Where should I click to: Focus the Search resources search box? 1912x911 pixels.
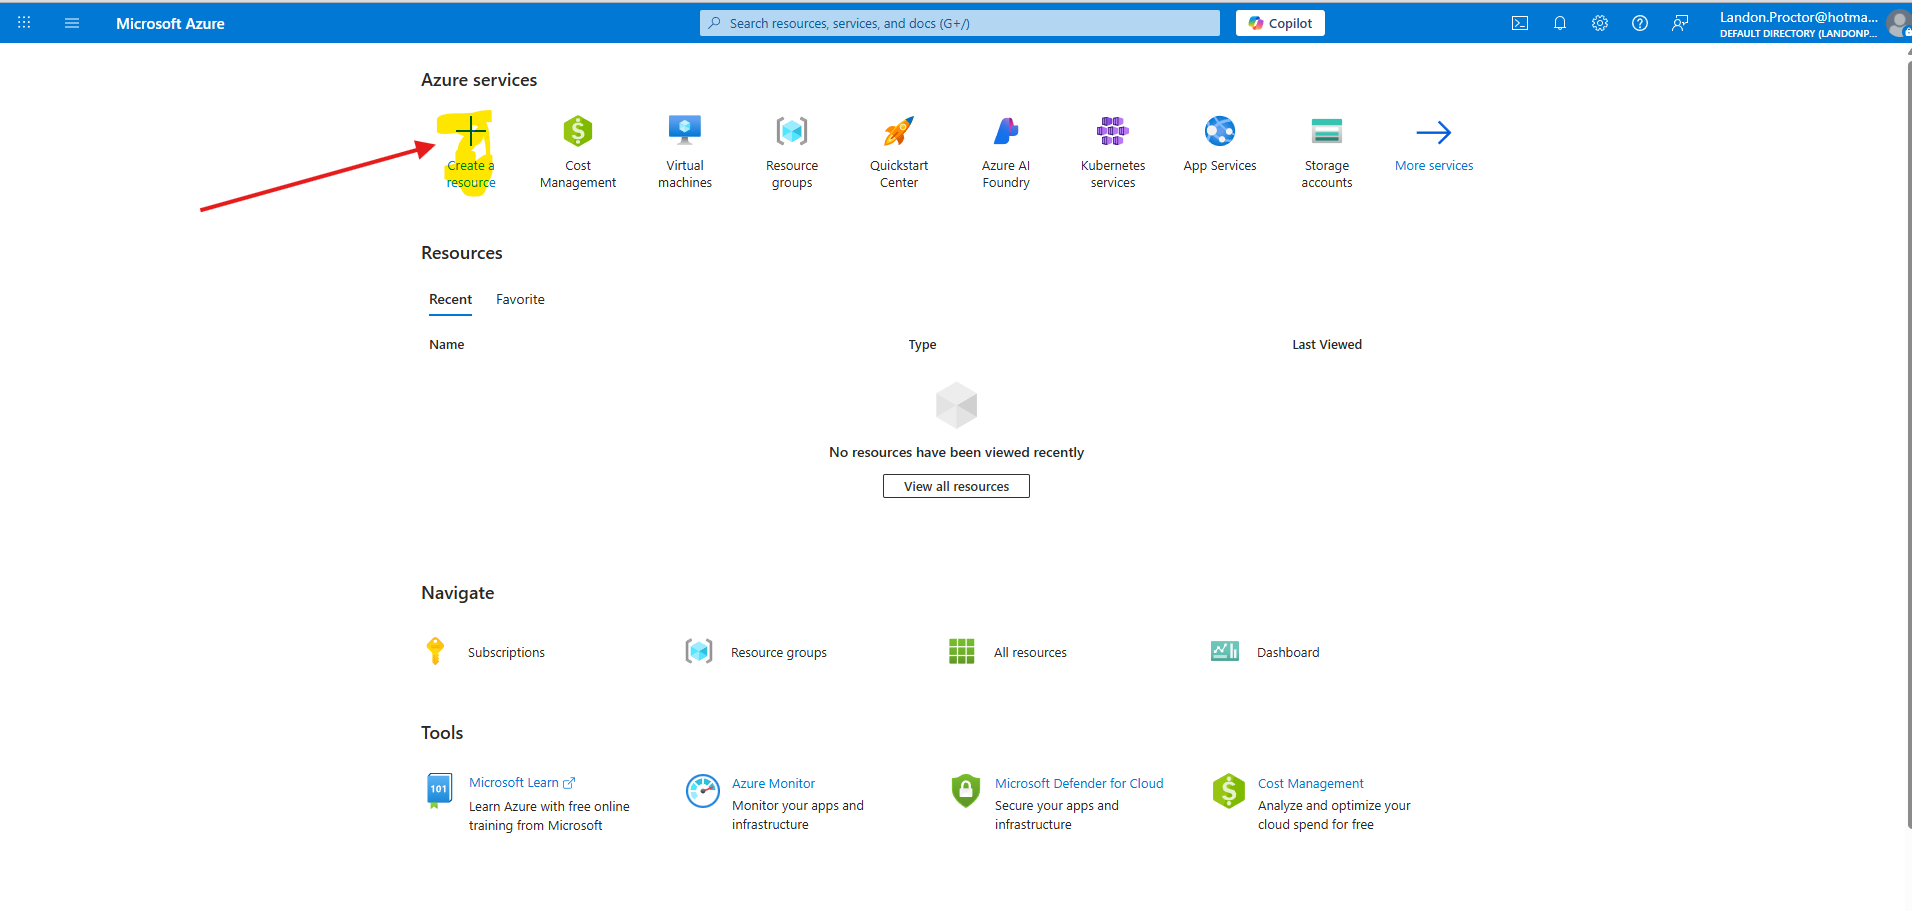click(x=960, y=23)
